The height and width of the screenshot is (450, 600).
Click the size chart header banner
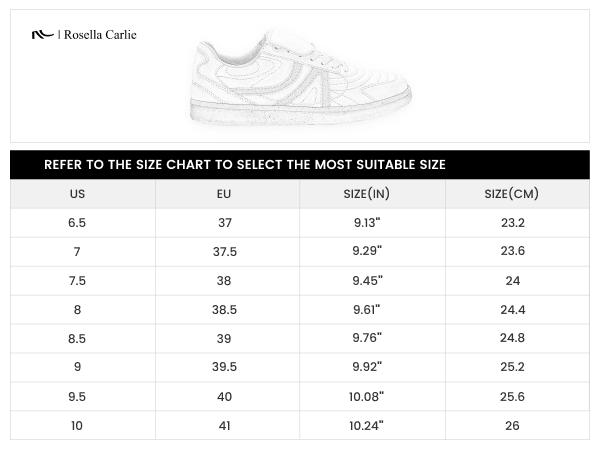300,164
